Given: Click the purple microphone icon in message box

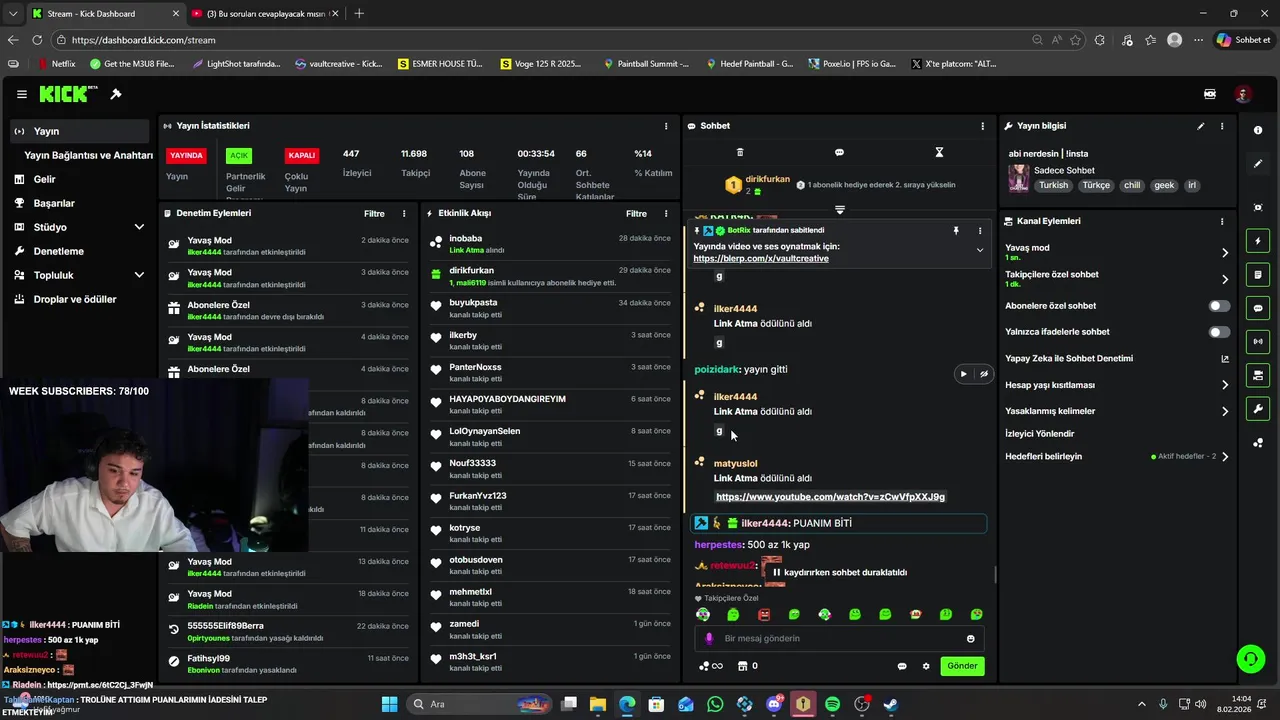Looking at the screenshot, I should pyautogui.click(x=709, y=639).
